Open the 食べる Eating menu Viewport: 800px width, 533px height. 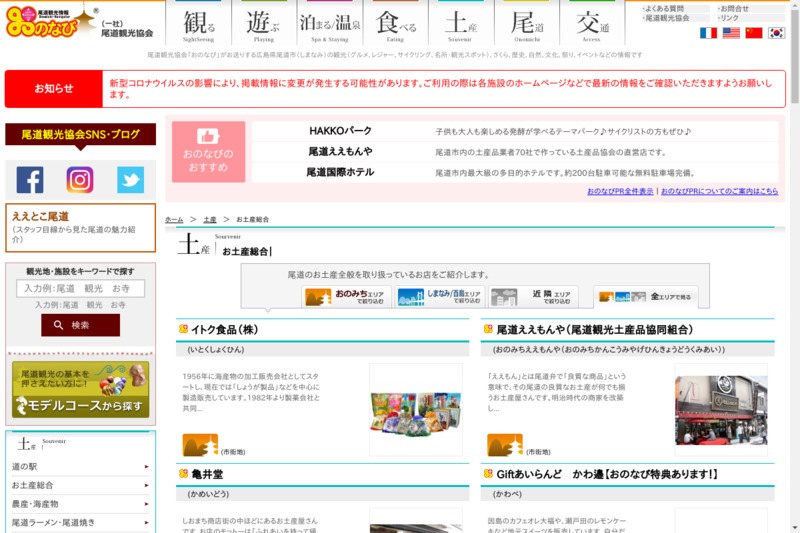pyautogui.click(x=396, y=24)
